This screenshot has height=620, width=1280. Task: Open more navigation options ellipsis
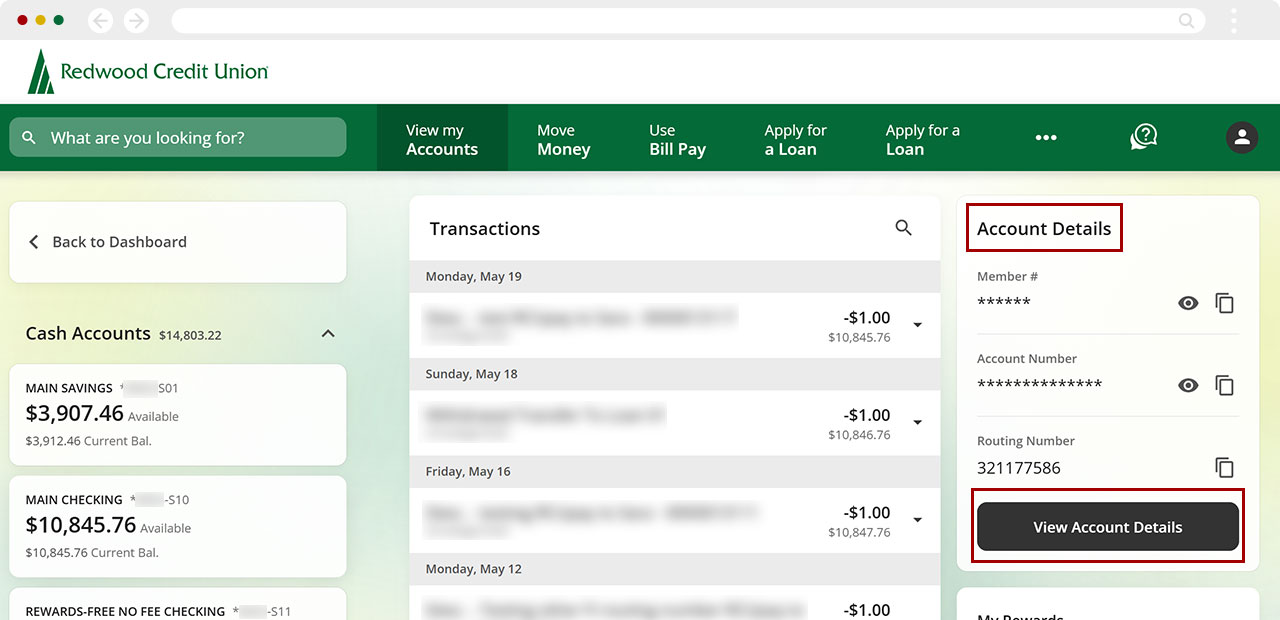pyautogui.click(x=1046, y=138)
